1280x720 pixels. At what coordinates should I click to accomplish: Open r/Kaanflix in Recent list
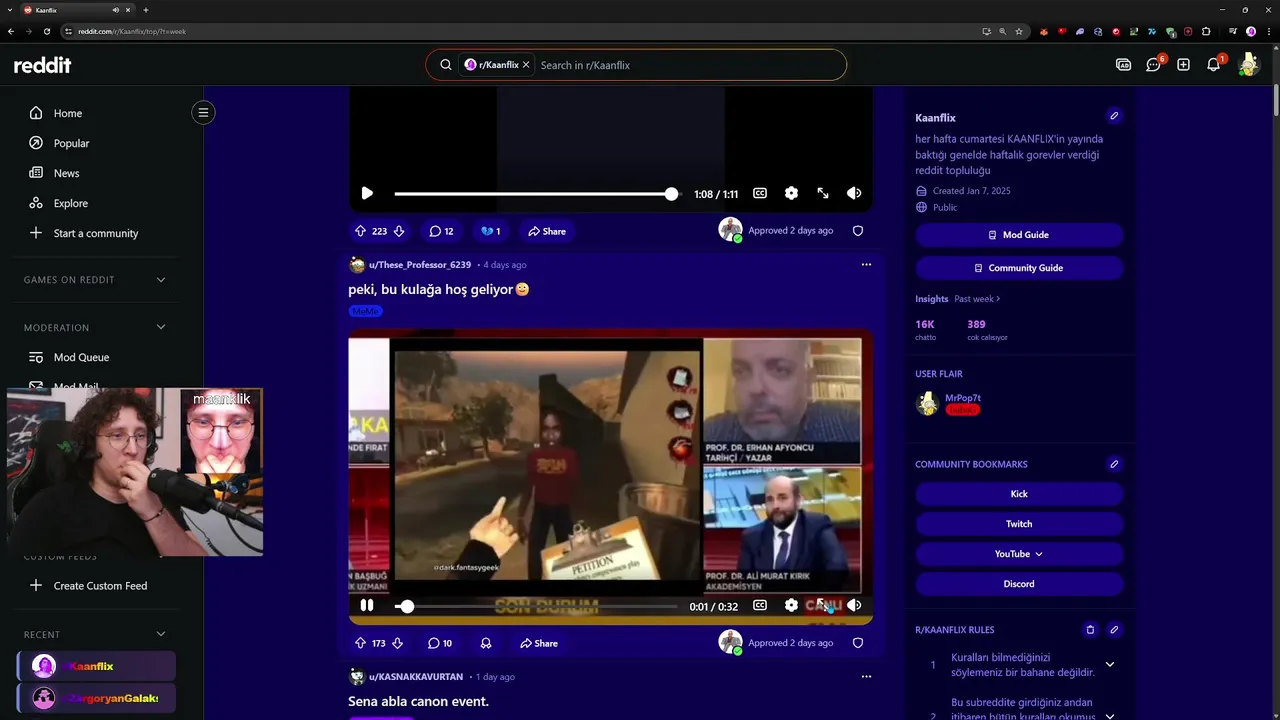(x=97, y=666)
